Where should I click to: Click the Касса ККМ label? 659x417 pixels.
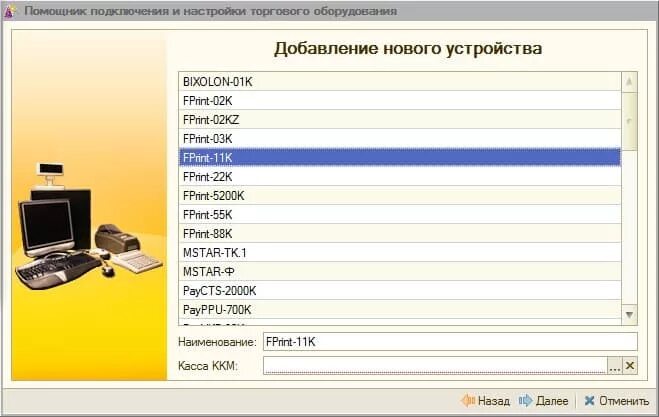208,366
